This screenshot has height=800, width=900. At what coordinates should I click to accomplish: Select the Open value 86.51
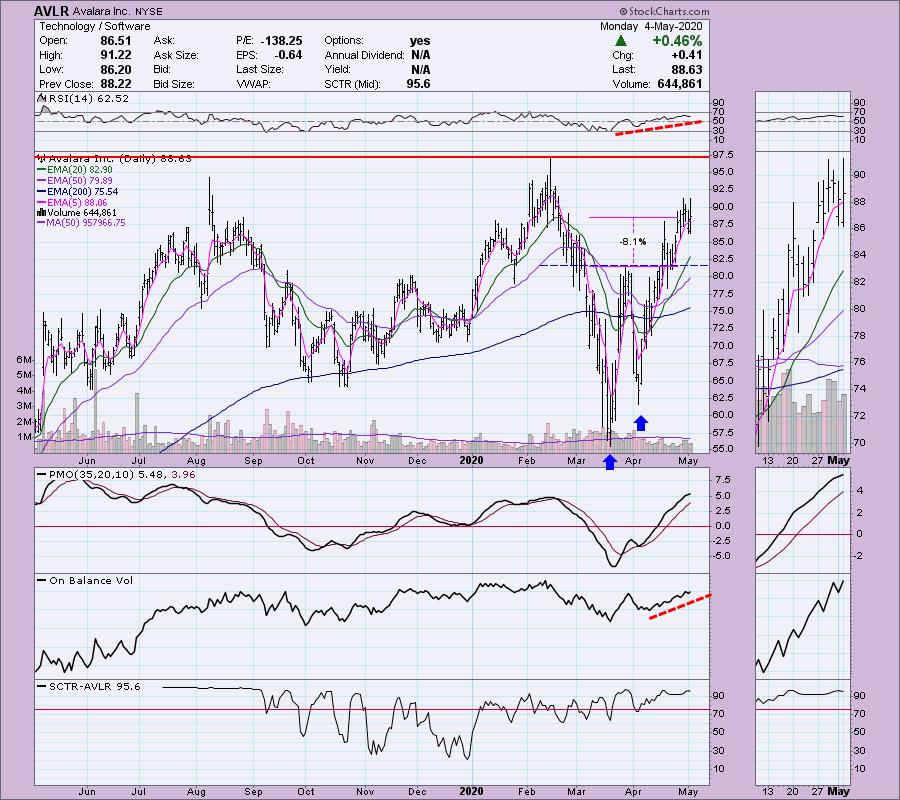tap(116, 41)
